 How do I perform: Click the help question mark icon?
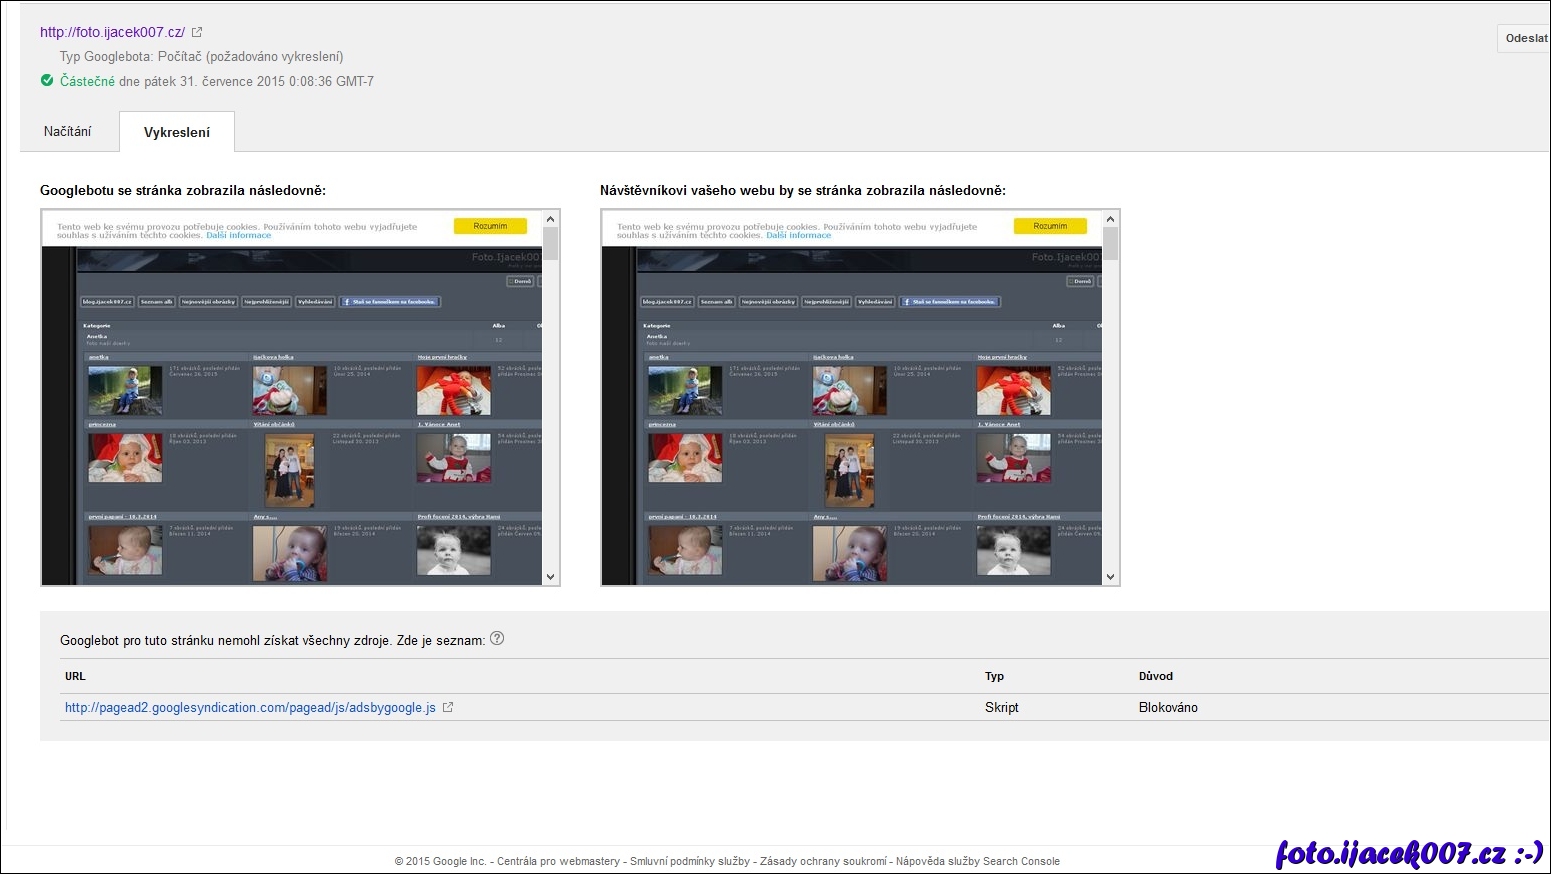pos(497,639)
